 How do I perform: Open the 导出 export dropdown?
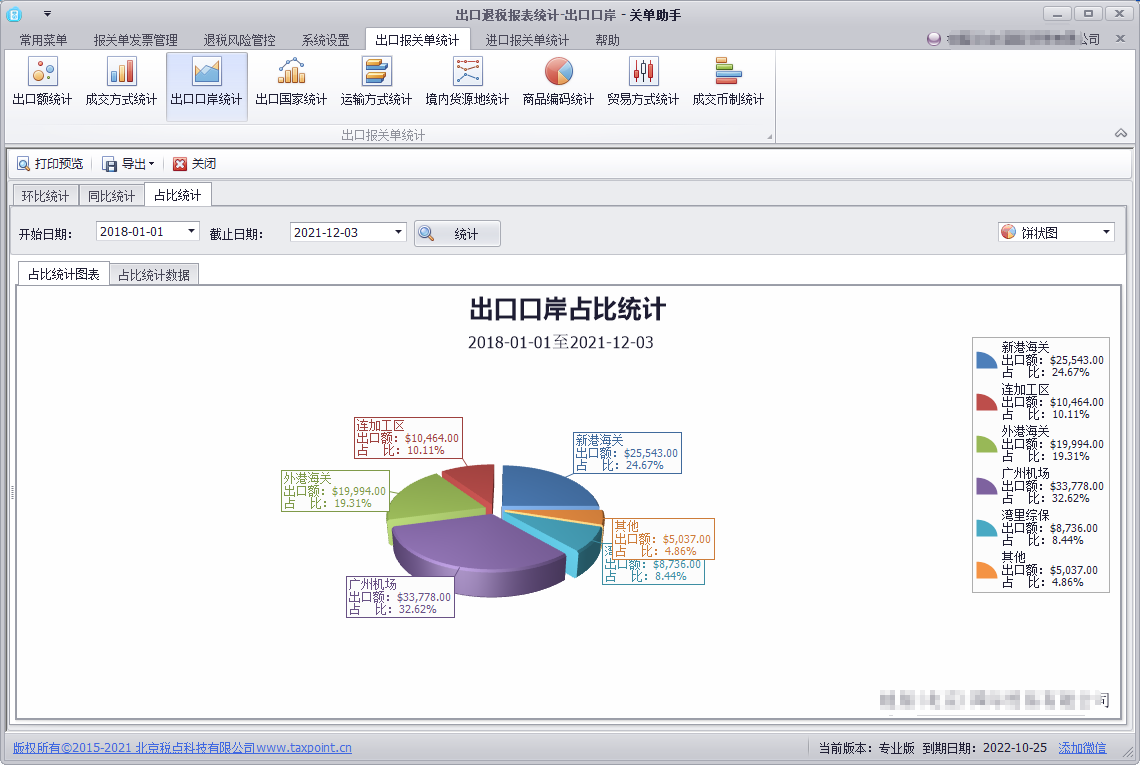click(129, 164)
